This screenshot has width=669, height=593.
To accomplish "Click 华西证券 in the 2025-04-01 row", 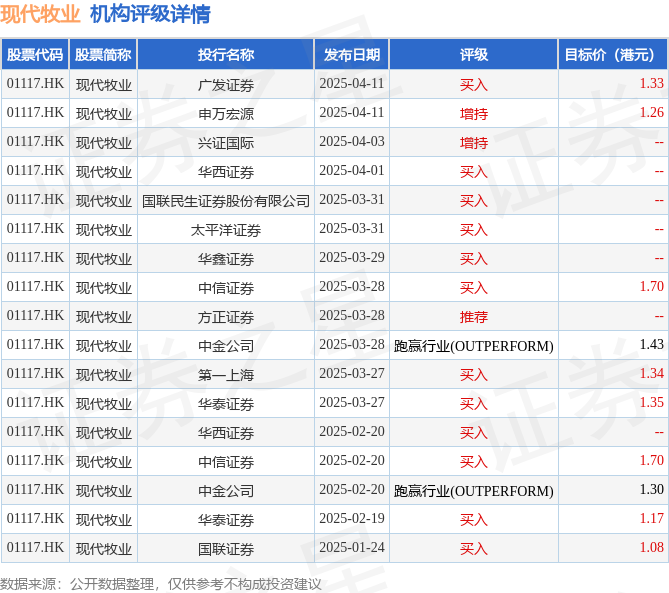I will click(226, 172).
